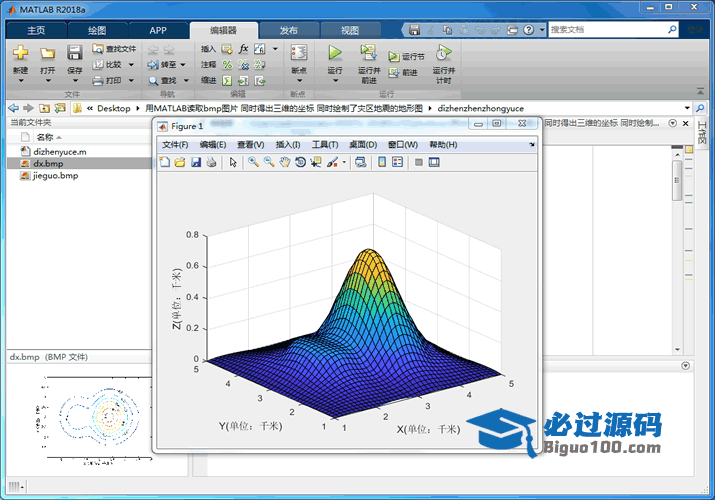
Task: Open the dropdown under 新建
Action: (21, 81)
